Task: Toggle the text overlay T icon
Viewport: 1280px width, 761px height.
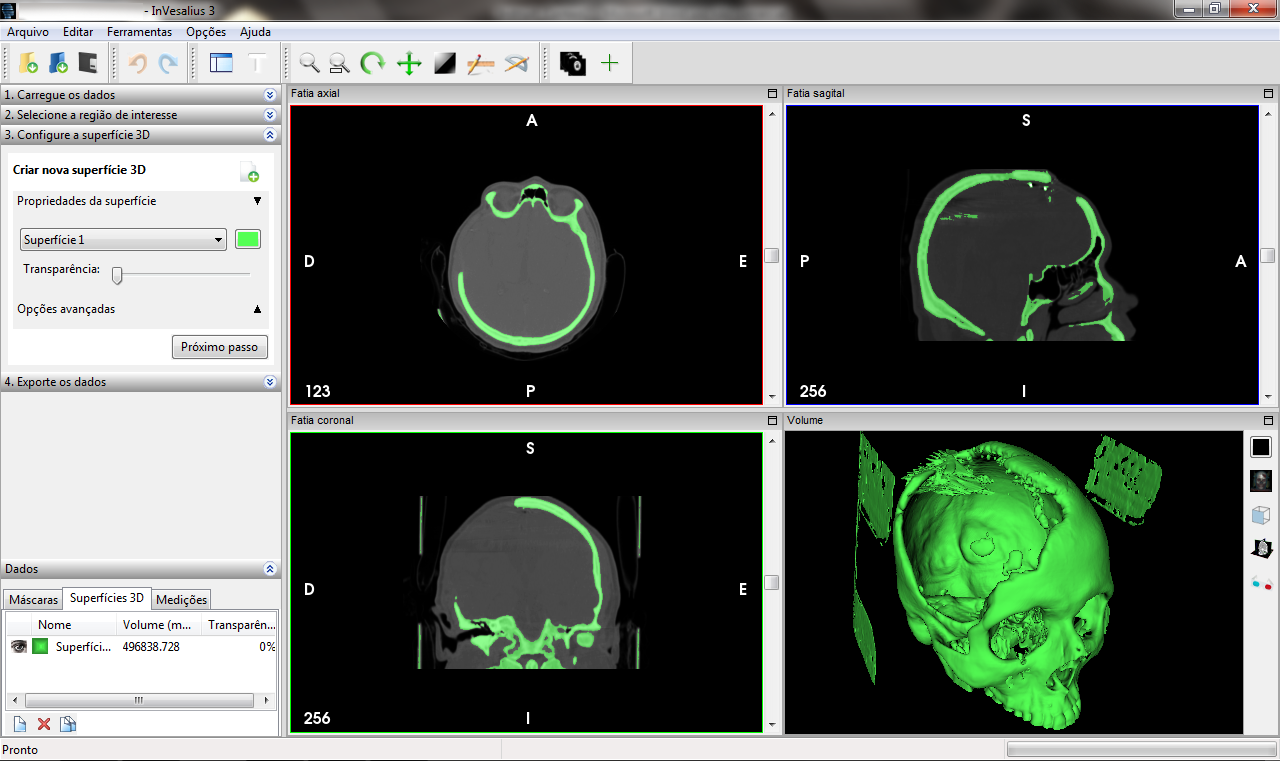Action: [257, 63]
